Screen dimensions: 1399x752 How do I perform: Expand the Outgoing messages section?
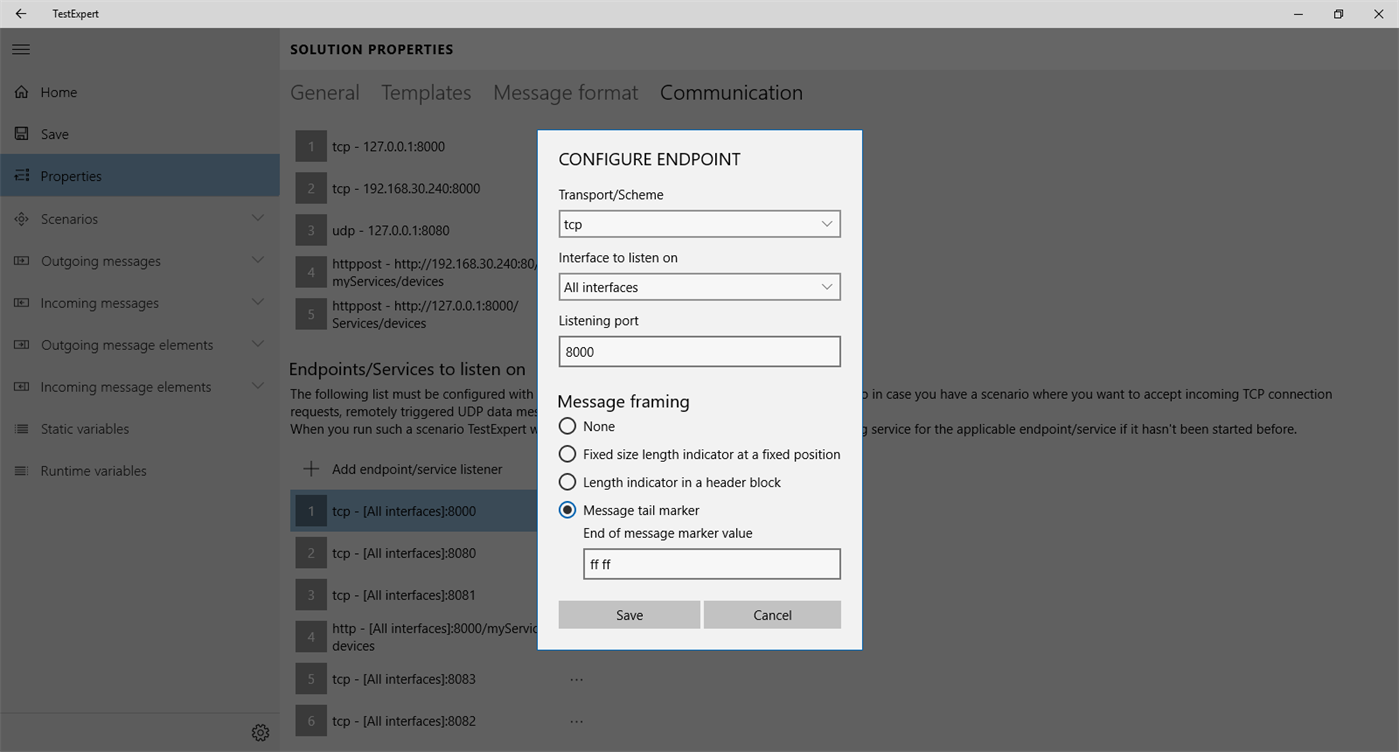pos(257,261)
